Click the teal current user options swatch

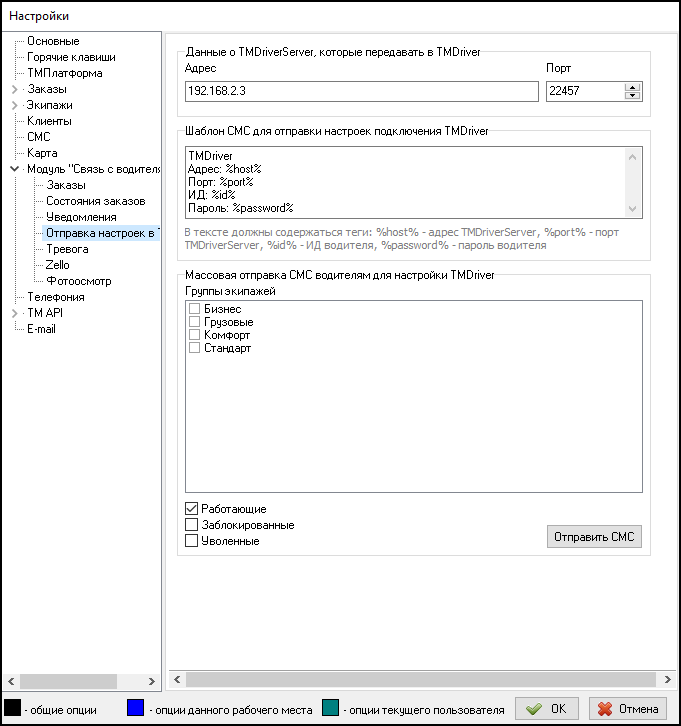pos(329,708)
